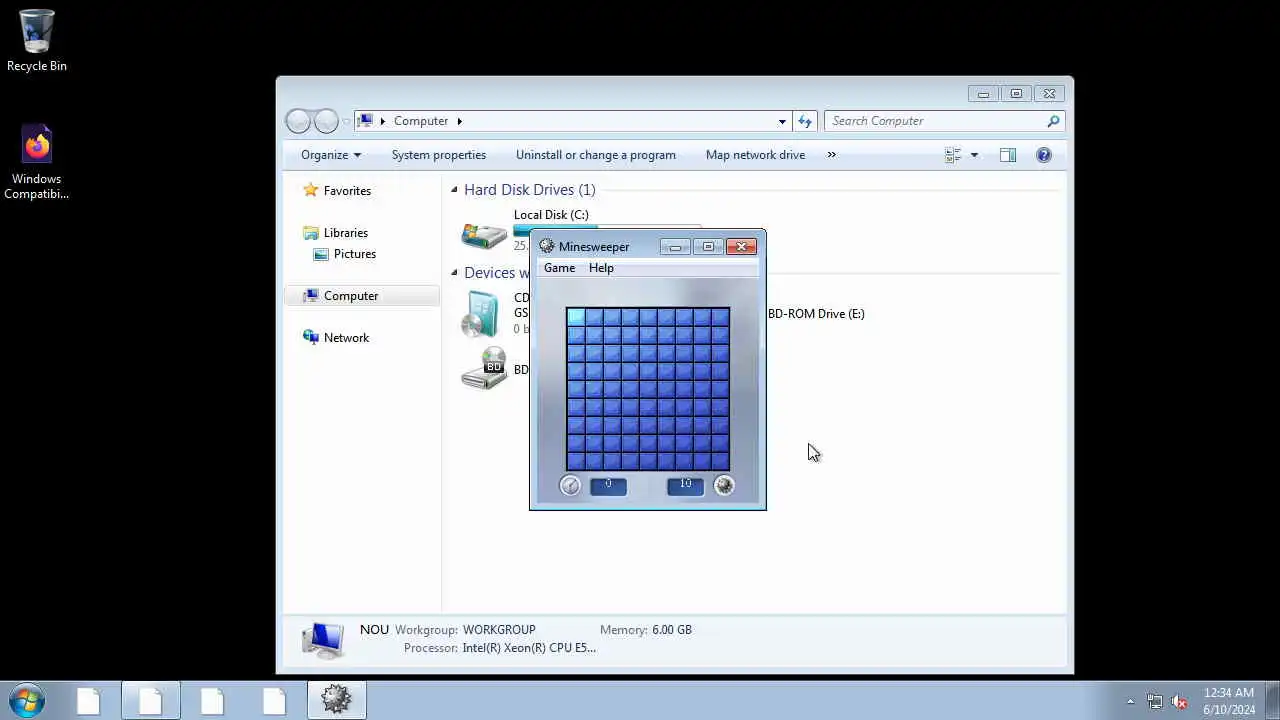1280x720 pixels.
Task: Open address bar previous locations dropdown
Action: (x=782, y=121)
